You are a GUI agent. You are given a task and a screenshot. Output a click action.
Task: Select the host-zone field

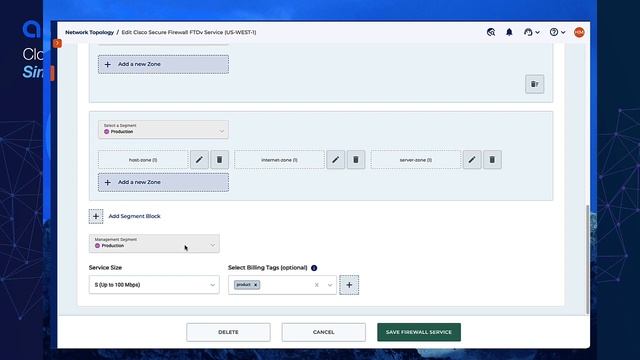click(143, 160)
